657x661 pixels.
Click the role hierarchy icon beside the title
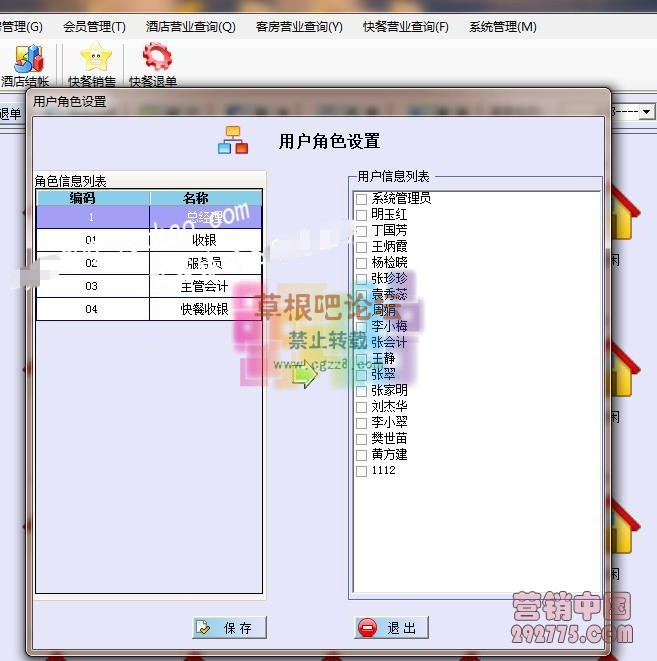[233, 141]
